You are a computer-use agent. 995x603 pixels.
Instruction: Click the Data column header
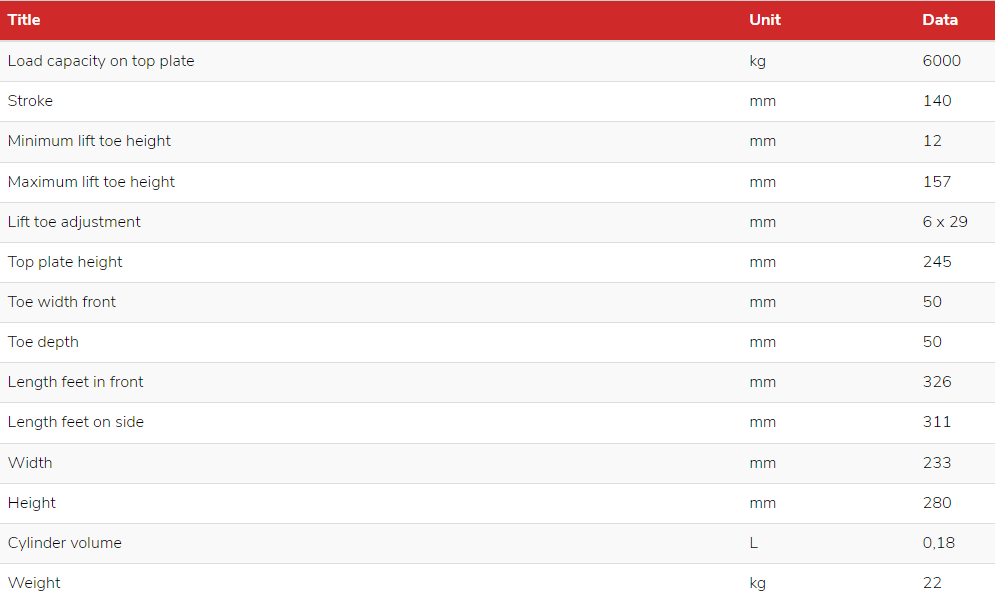[x=940, y=20]
